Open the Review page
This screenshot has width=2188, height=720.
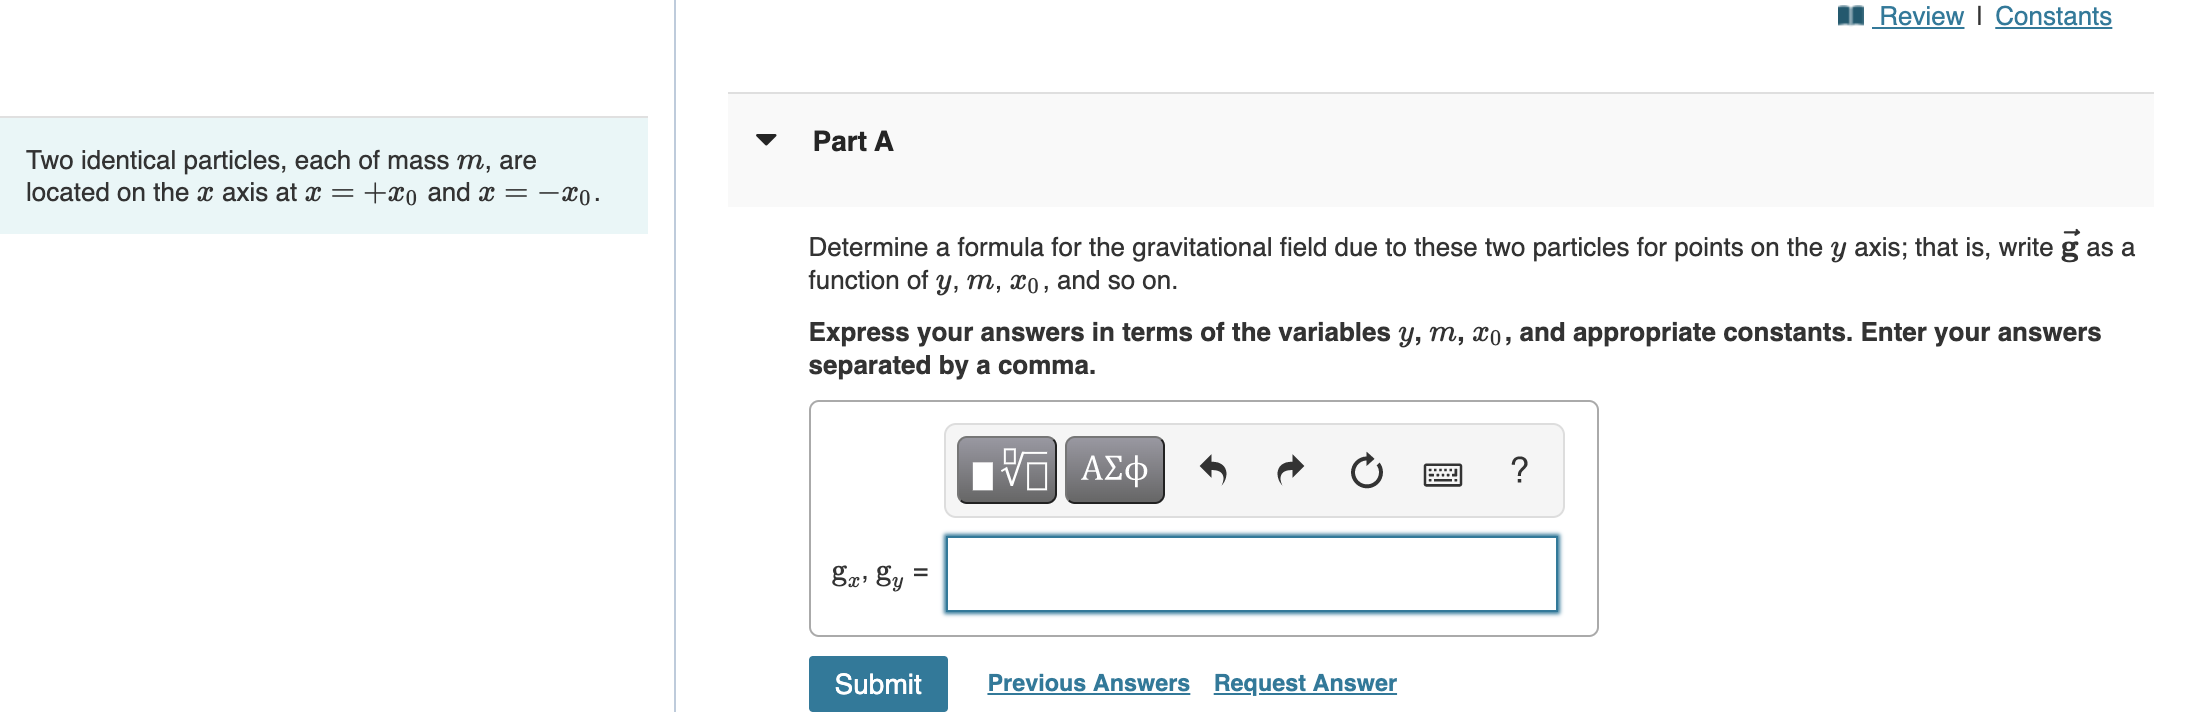1917,15
